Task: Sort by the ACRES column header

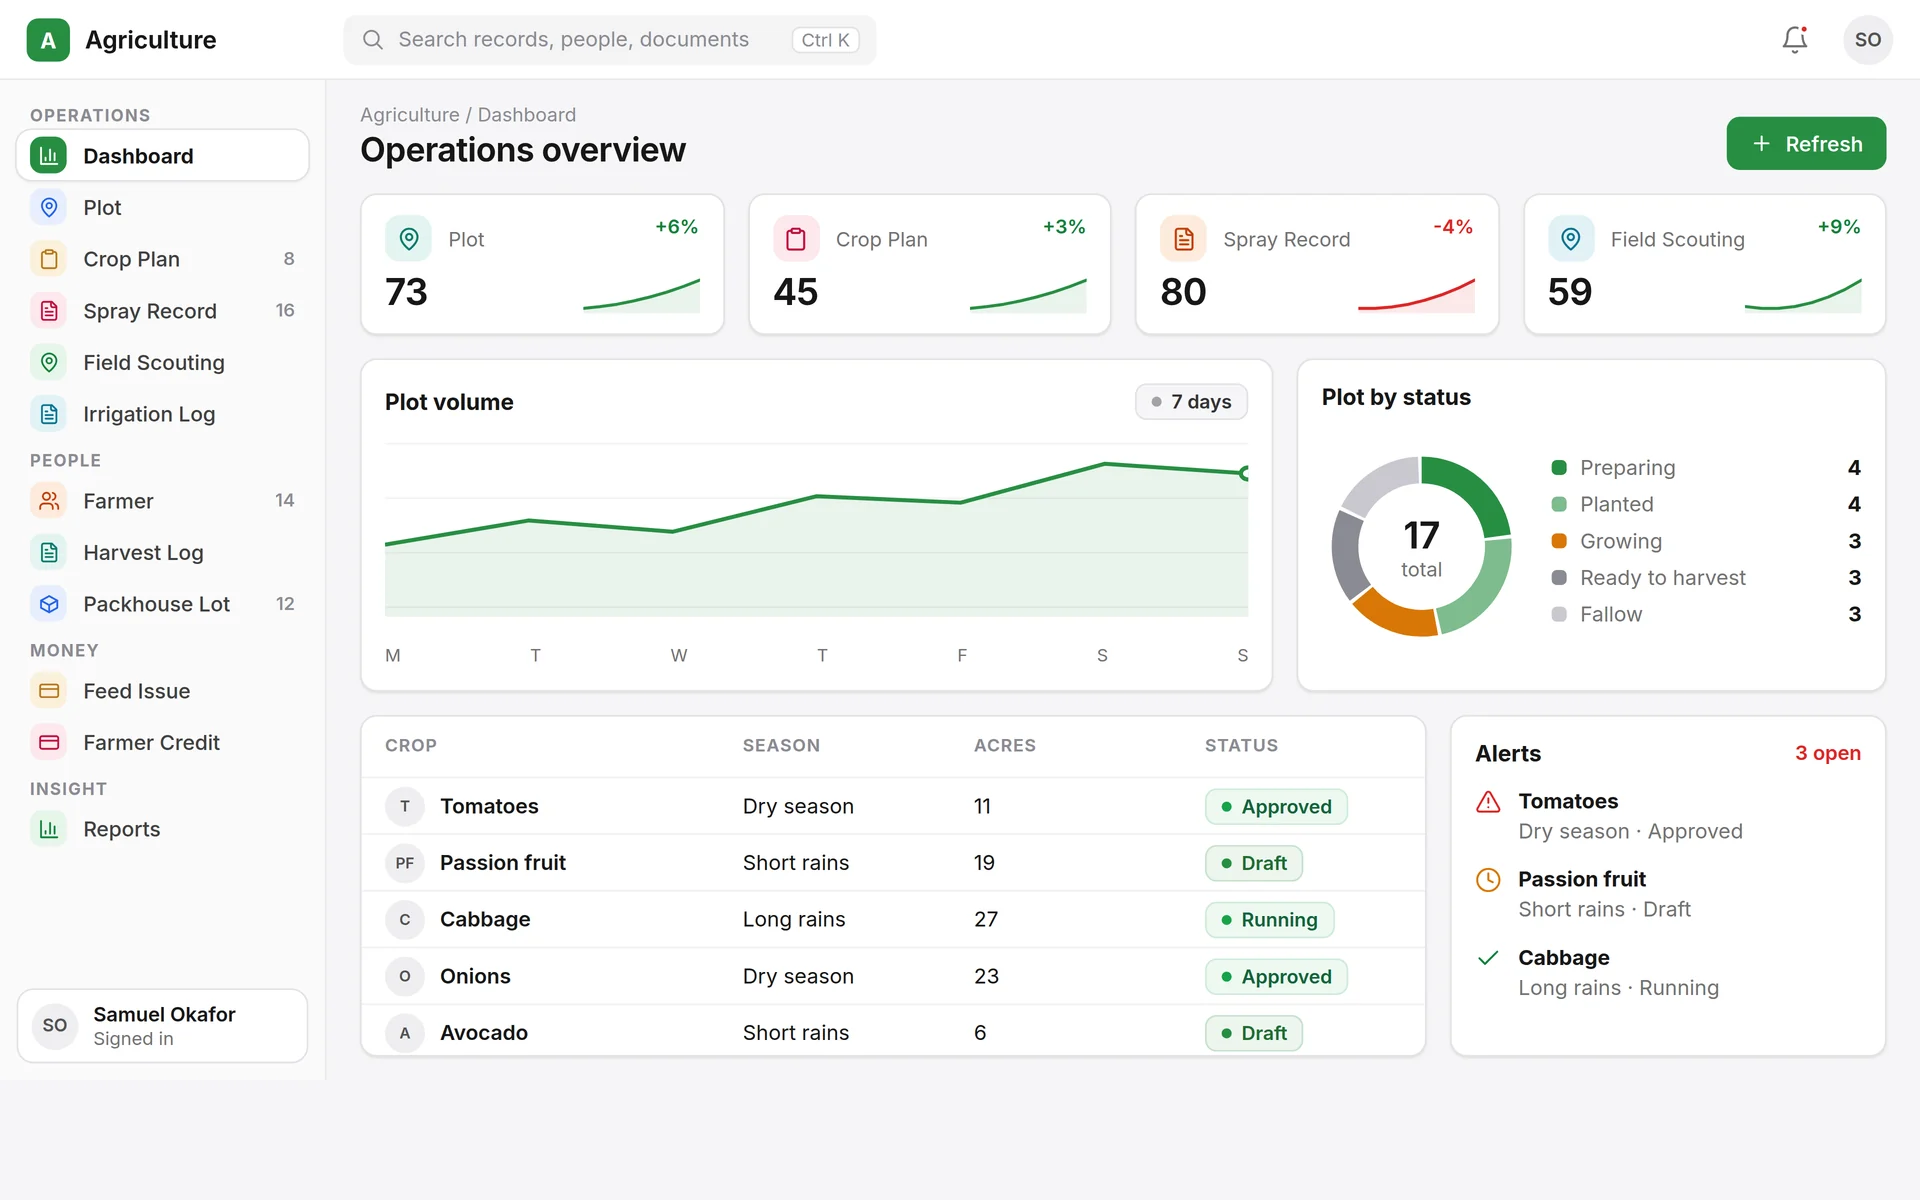Action: [x=1004, y=746]
